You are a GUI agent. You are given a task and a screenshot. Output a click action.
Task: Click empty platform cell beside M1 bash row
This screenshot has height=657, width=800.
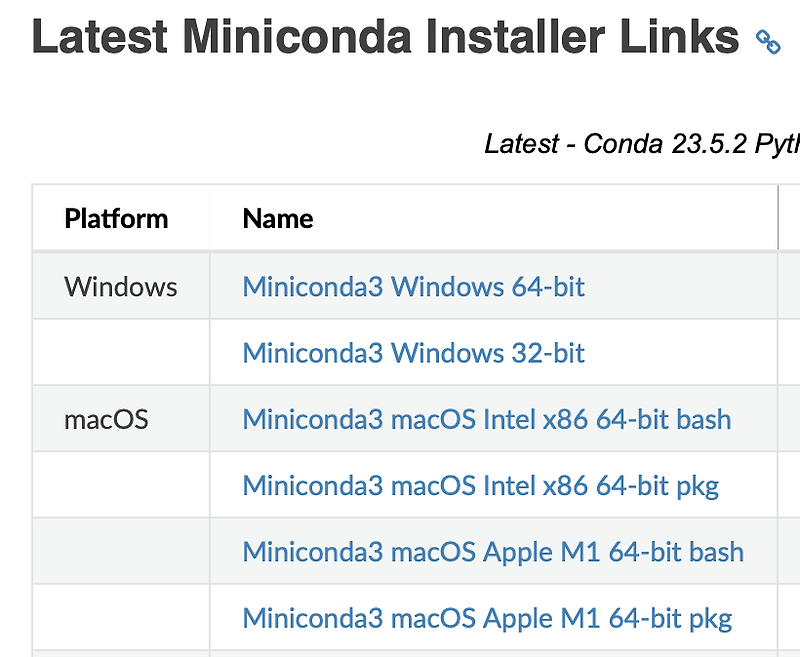[120, 551]
